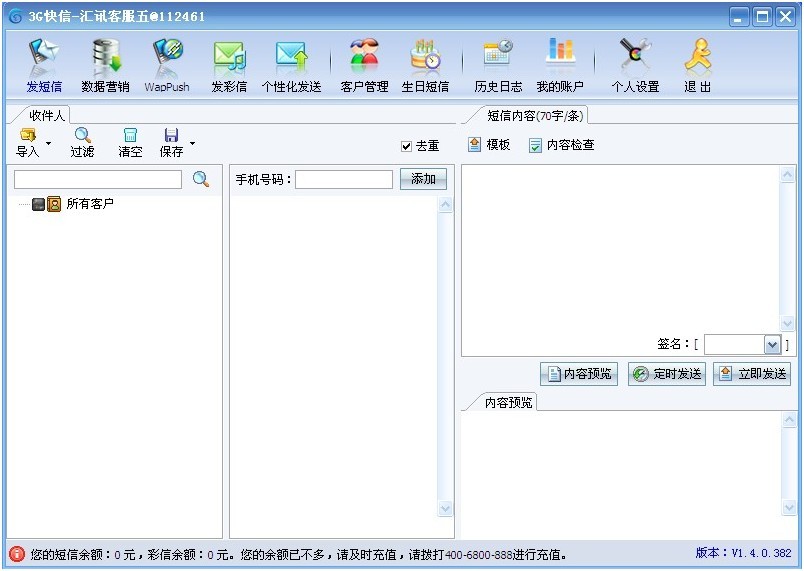Screen dimensions: 804x571
Task: Click the 清空 clear icon
Action: [130, 135]
